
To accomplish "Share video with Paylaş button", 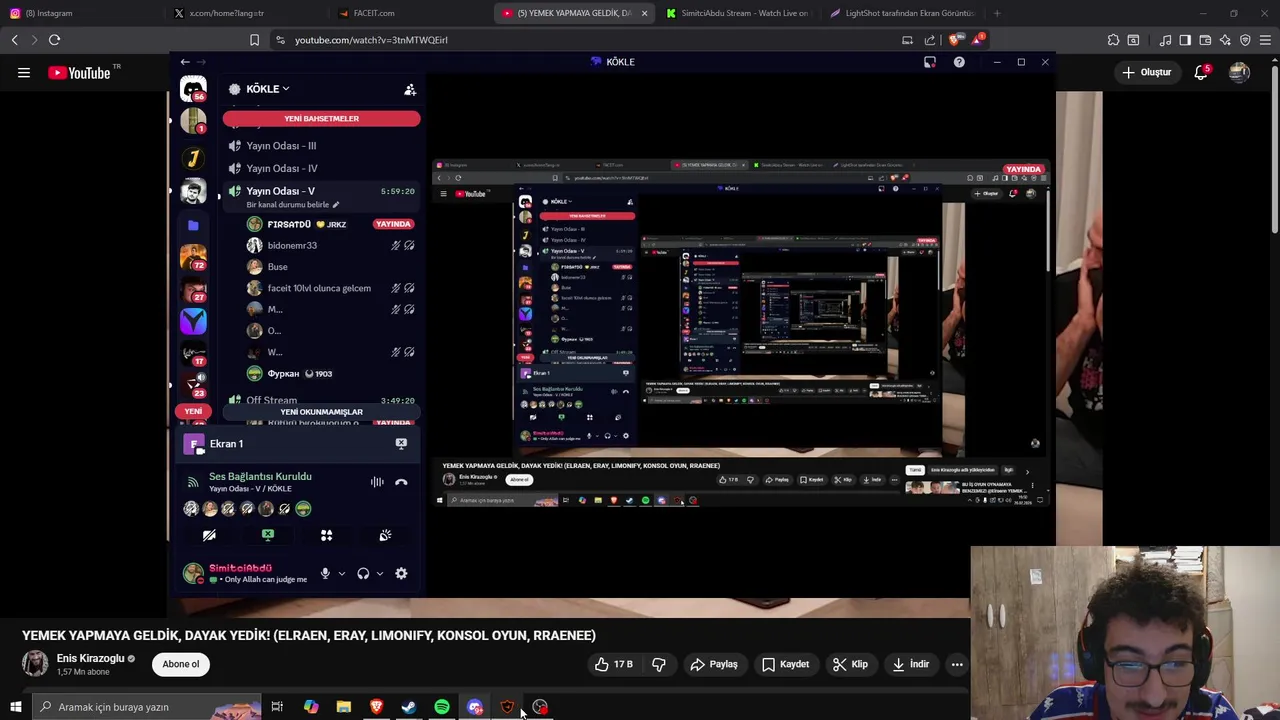I will (x=714, y=664).
